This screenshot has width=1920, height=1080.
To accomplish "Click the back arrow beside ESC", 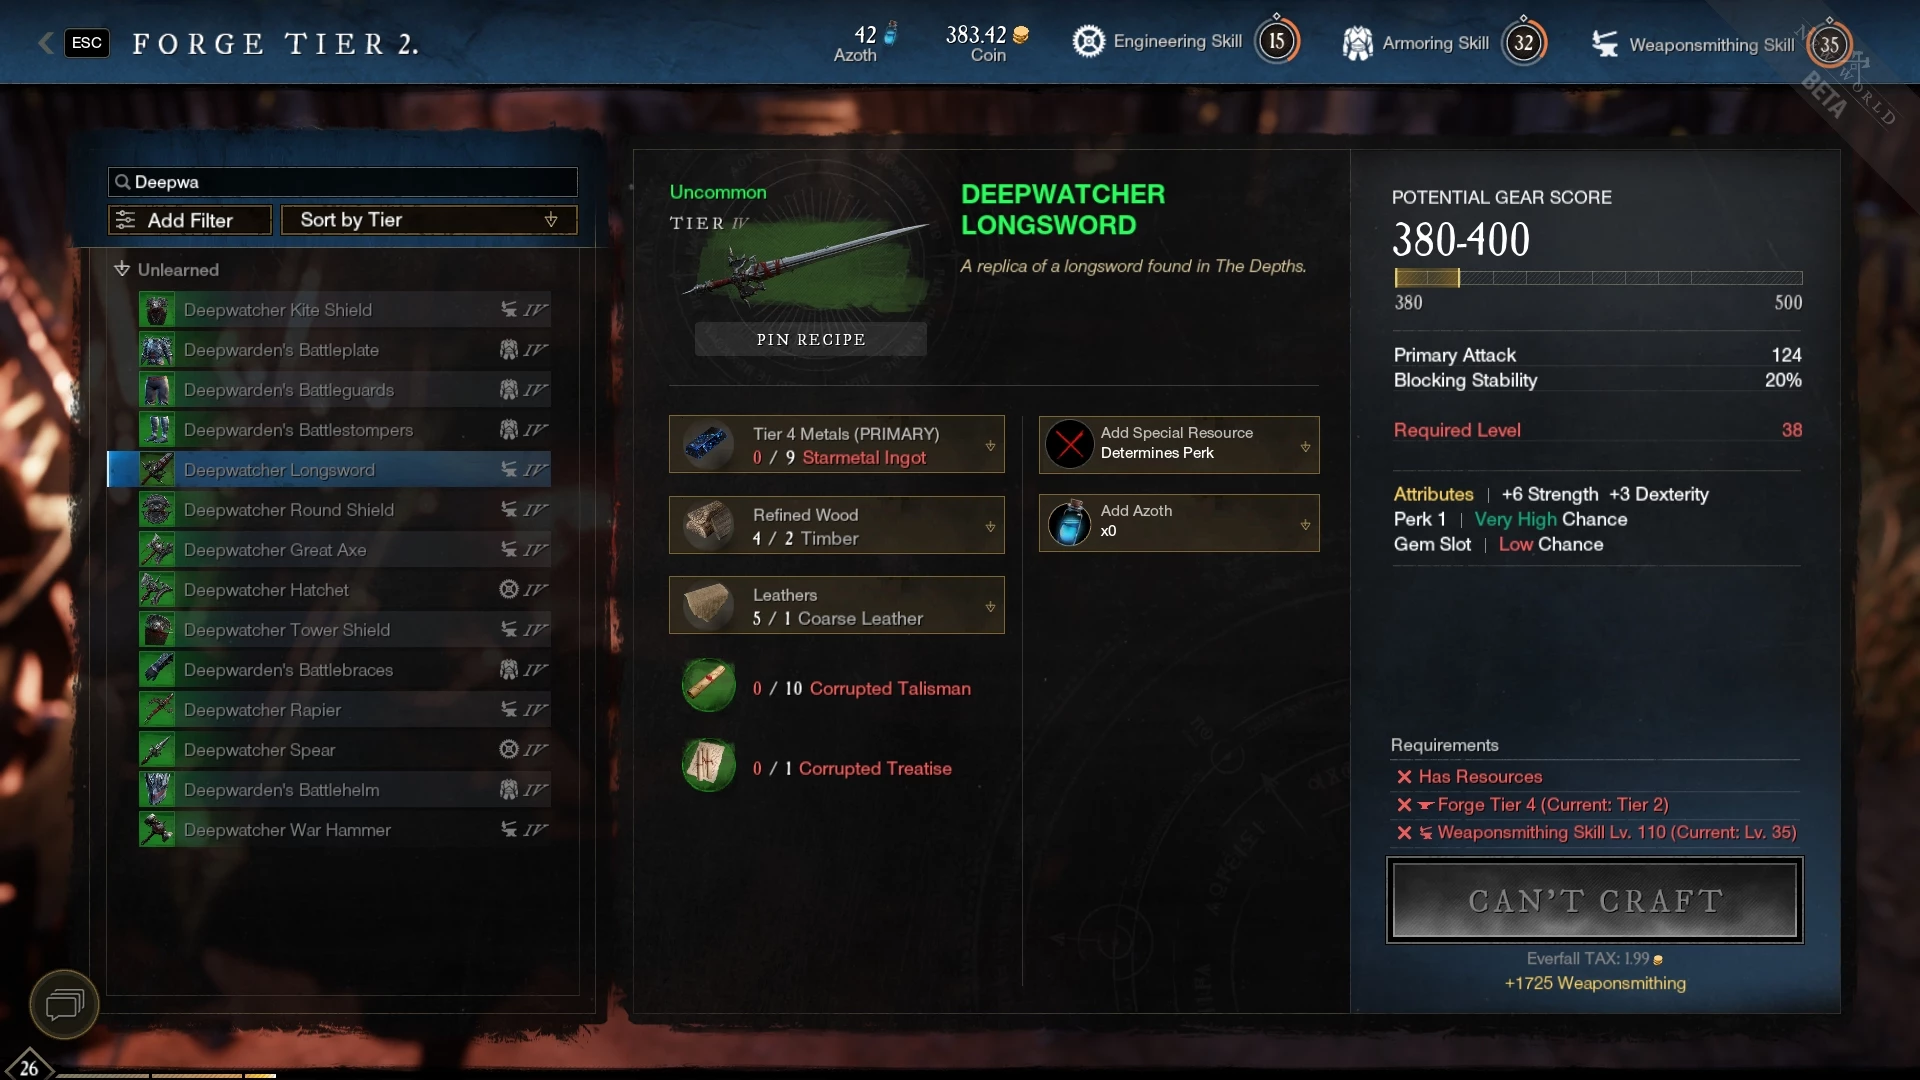I will 45,42.
